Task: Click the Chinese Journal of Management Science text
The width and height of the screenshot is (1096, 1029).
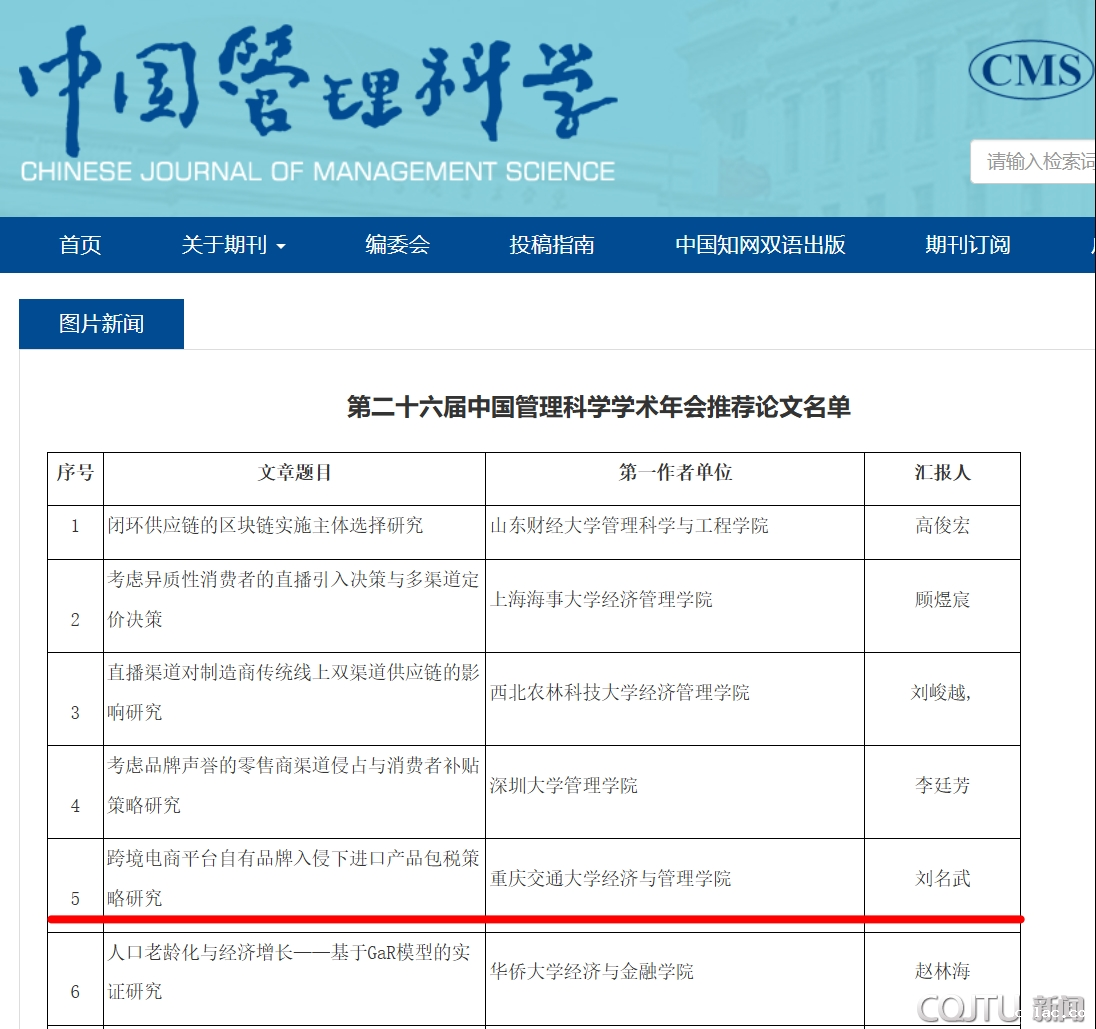Action: pyautogui.click(x=318, y=171)
